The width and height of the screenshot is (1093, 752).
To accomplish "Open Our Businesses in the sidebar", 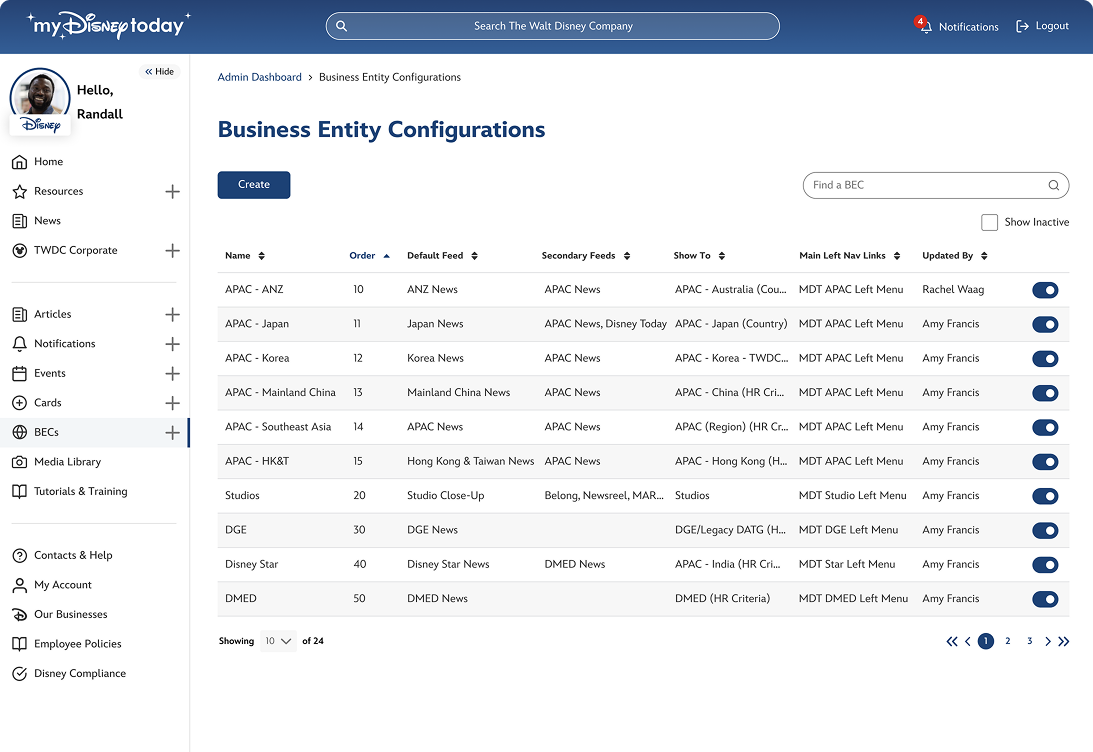I will [x=70, y=615].
